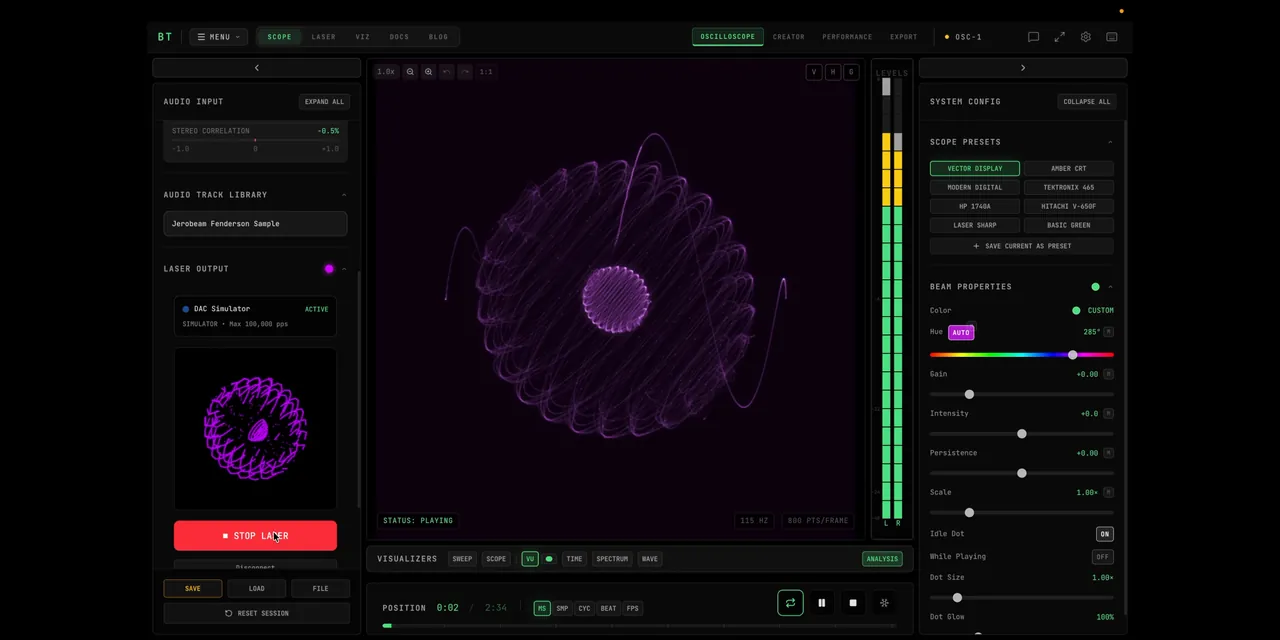Toggle the VU visualizer

pyautogui.click(x=530, y=559)
